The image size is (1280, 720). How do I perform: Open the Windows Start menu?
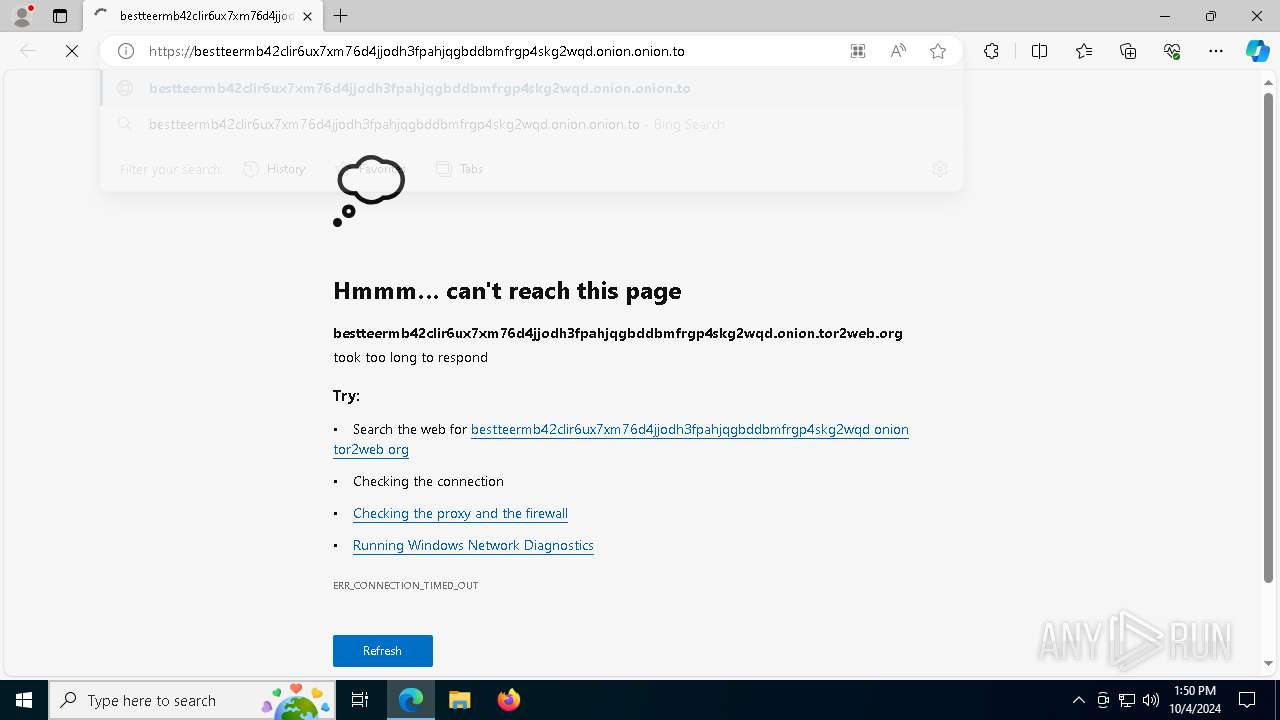pyautogui.click(x=24, y=700)
